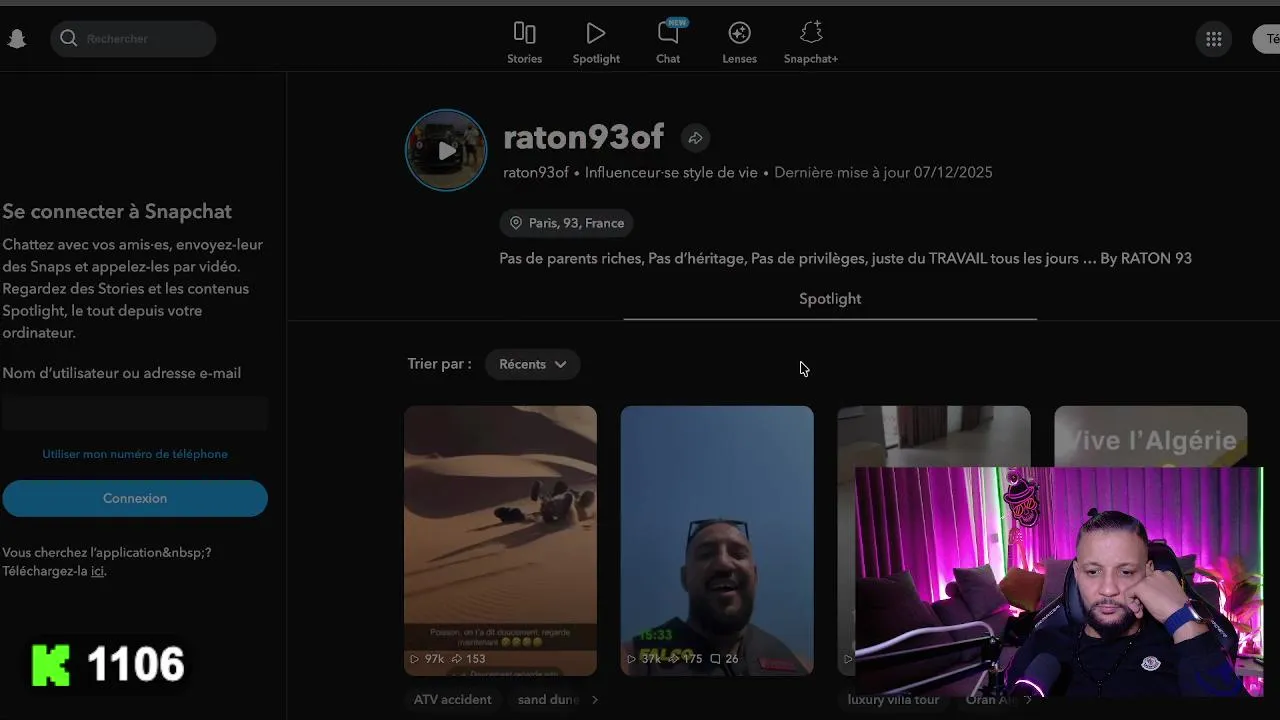This screenshot has width=1280, height=720.
Task: Focus the Rechercher search field
Action: 133,38
